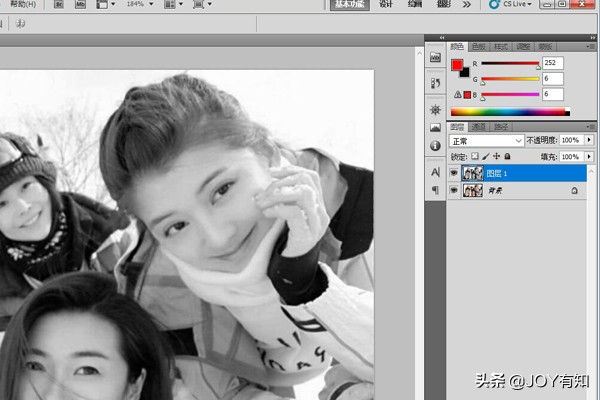Click the B value input field
This screenshot has height=400, width=600.
(x=553, y=94)
